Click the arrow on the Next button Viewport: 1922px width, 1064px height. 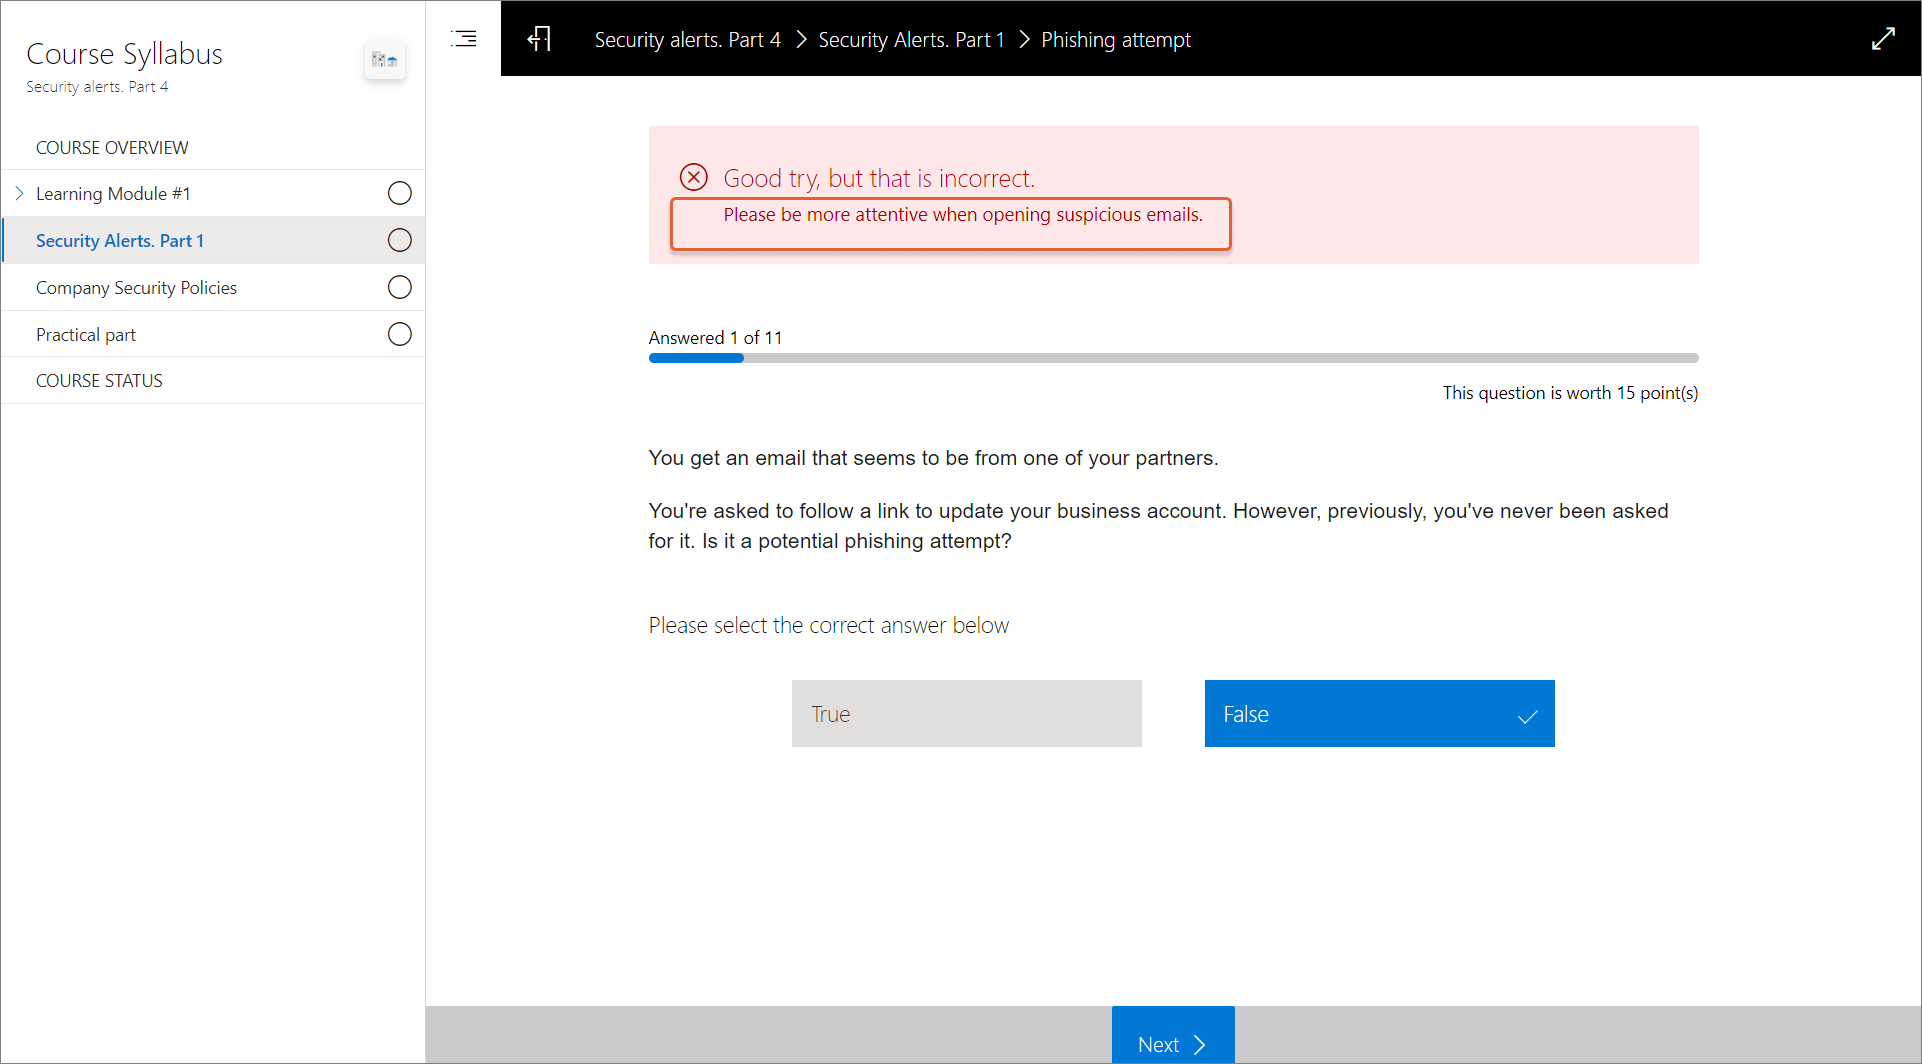point(1200,1044)
